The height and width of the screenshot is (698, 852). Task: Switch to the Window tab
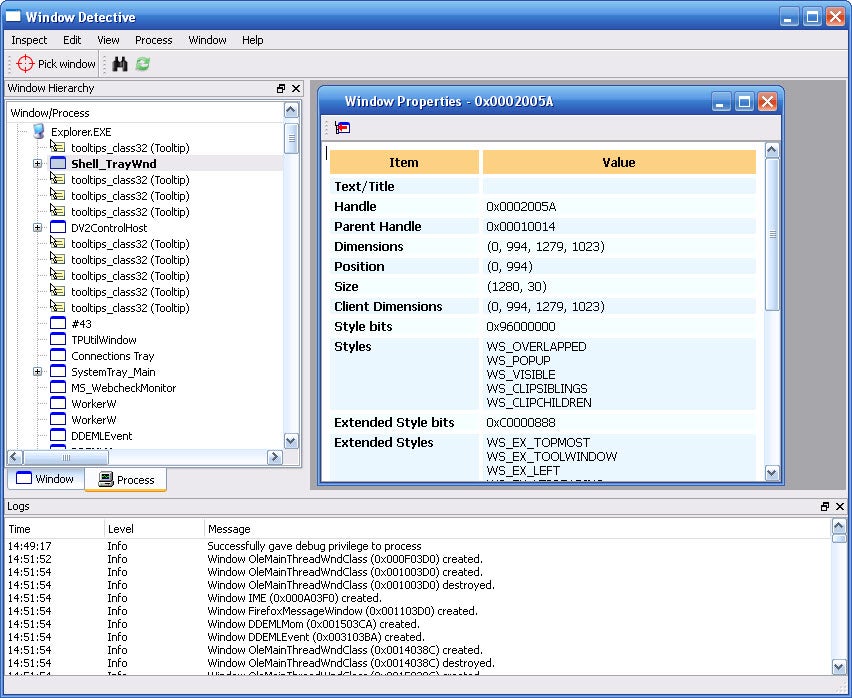[45, 479]
